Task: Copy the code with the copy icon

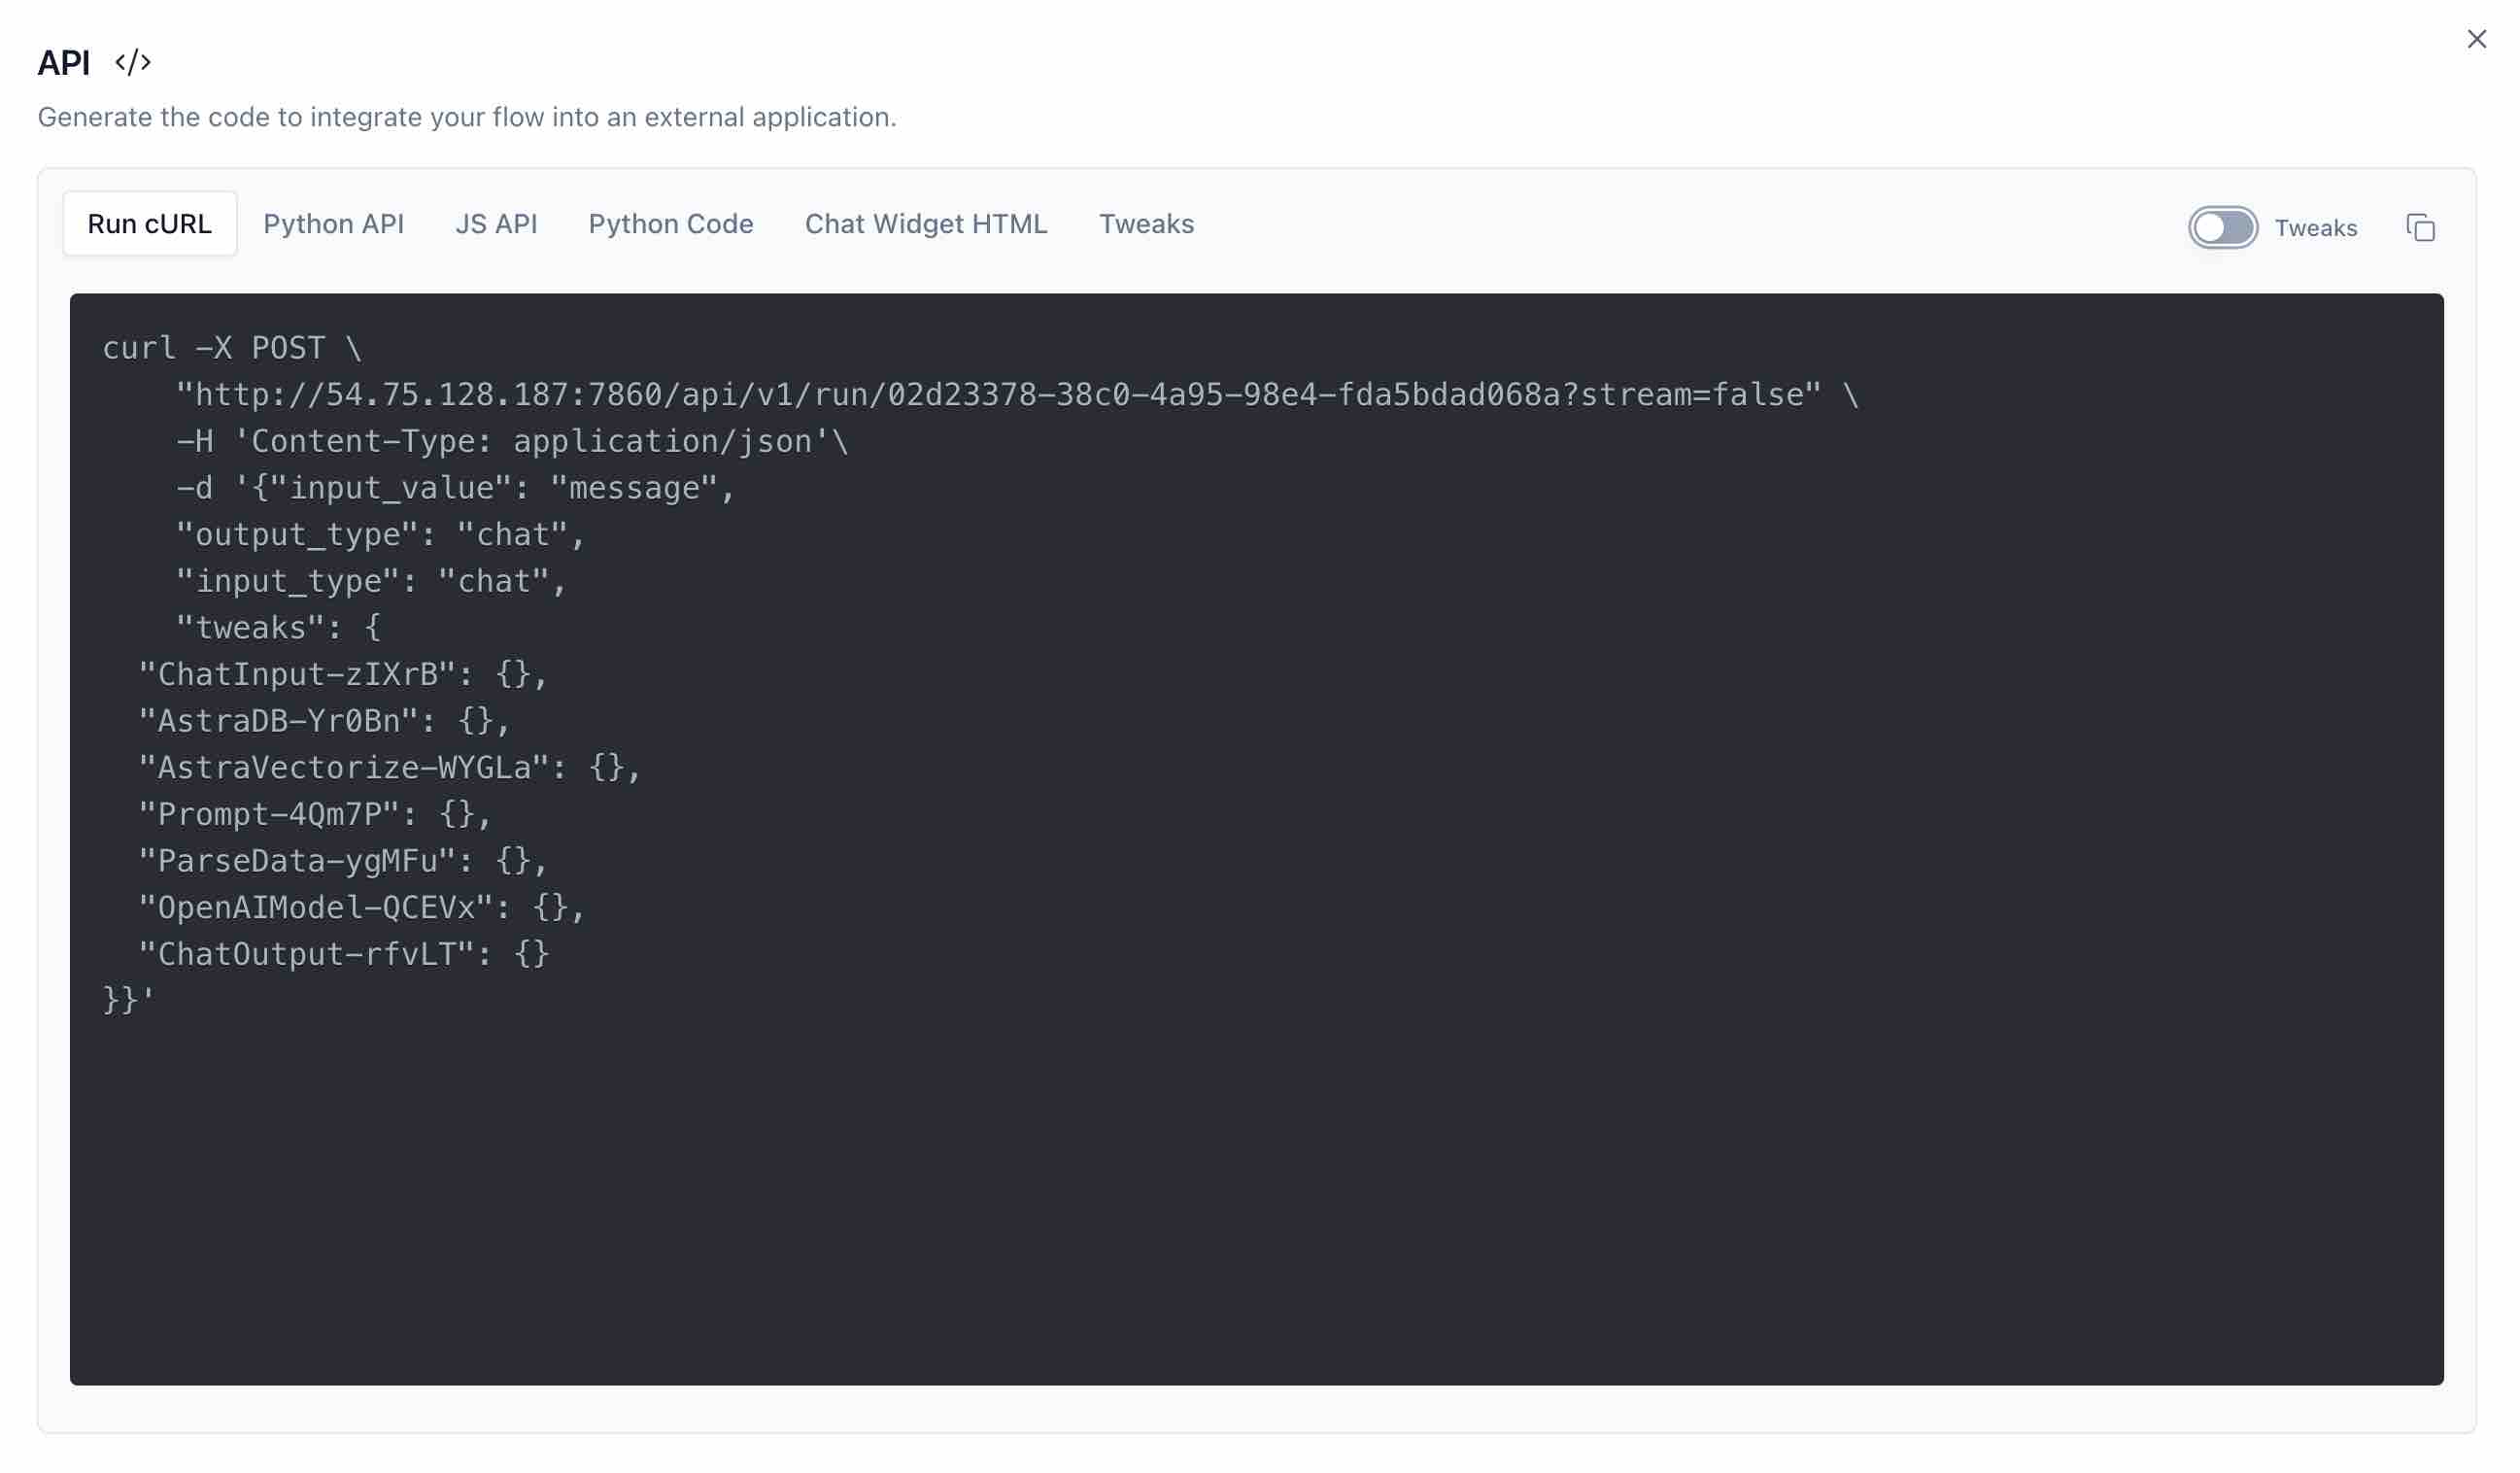Action: point(2420,228)
